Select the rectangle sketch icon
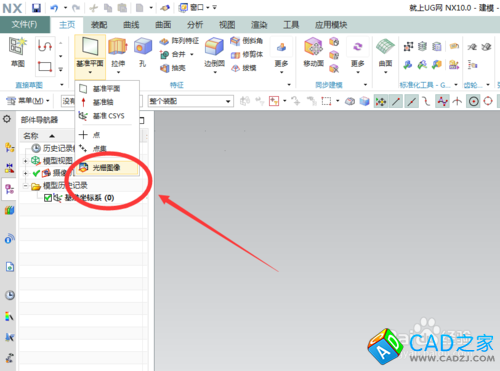Image resolution: width=500 pixels, height=371 pixels. pos(45,66)
